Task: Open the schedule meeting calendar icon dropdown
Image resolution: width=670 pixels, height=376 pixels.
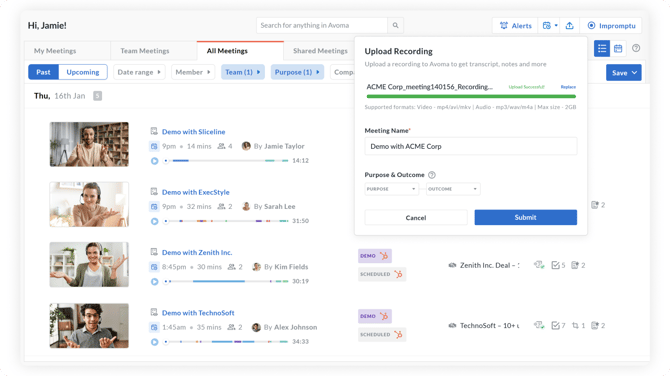Action: tap(550, 26)
